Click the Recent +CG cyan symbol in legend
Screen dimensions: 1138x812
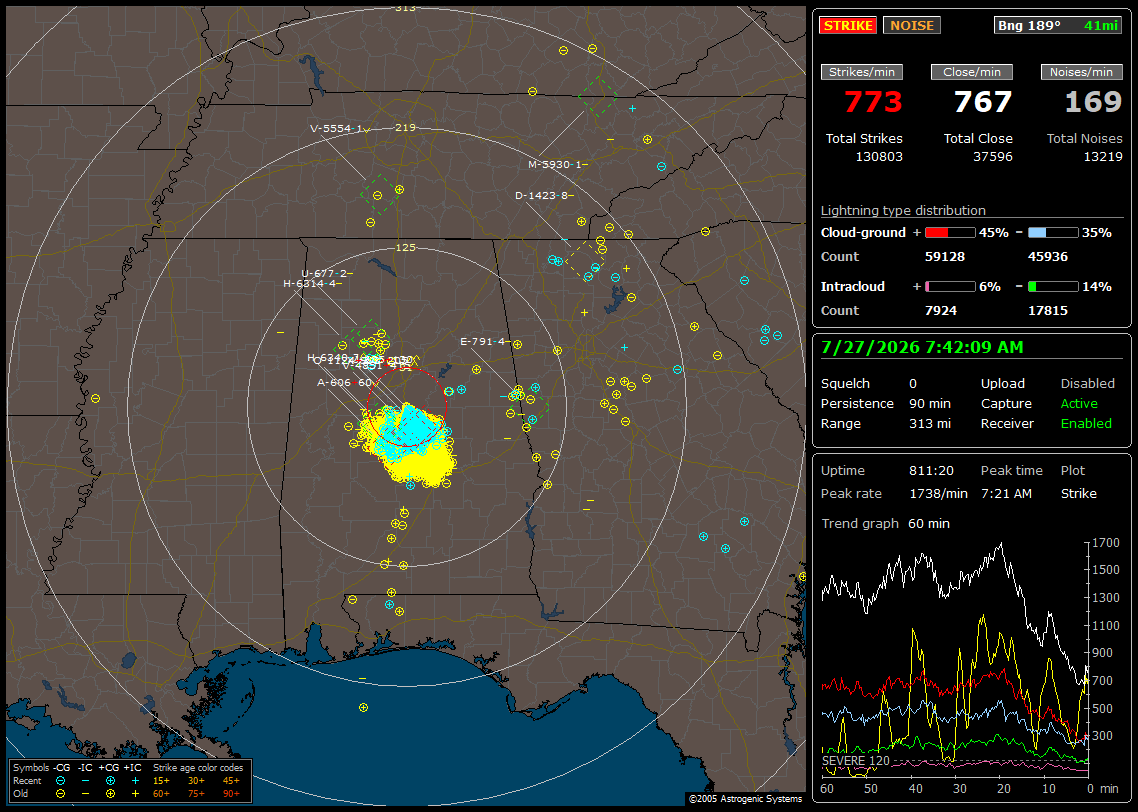110,781
